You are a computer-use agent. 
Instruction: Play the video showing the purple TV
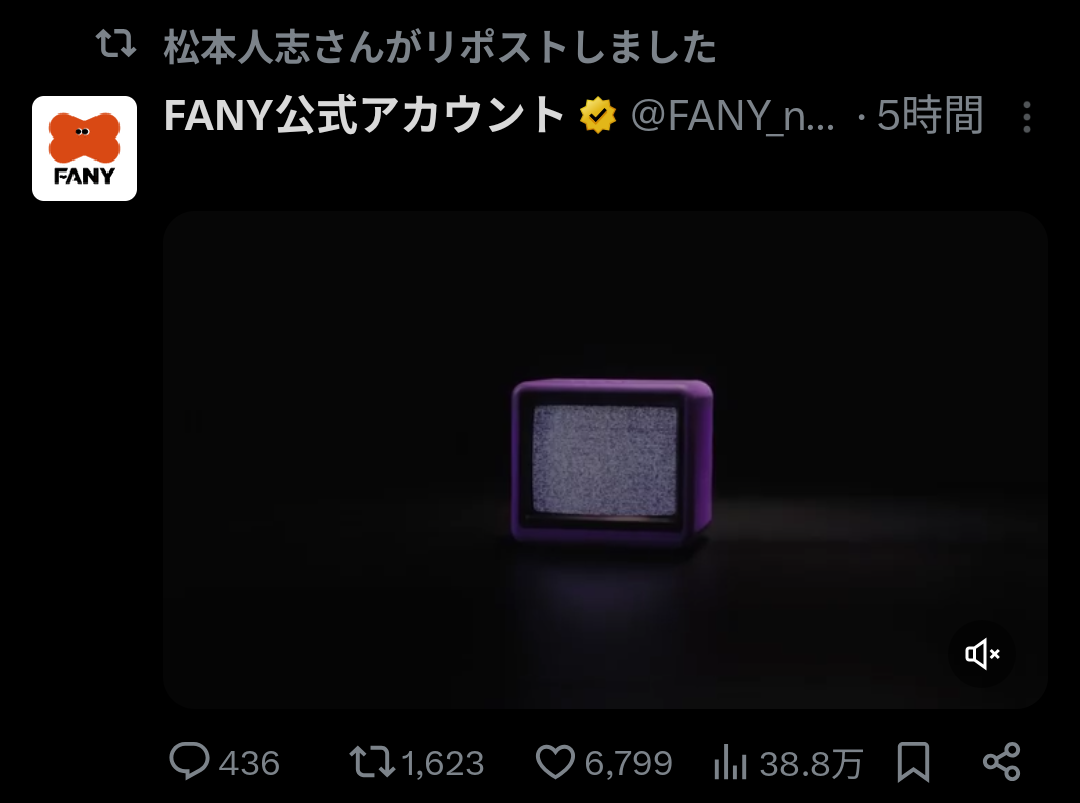tap(605, 460)
